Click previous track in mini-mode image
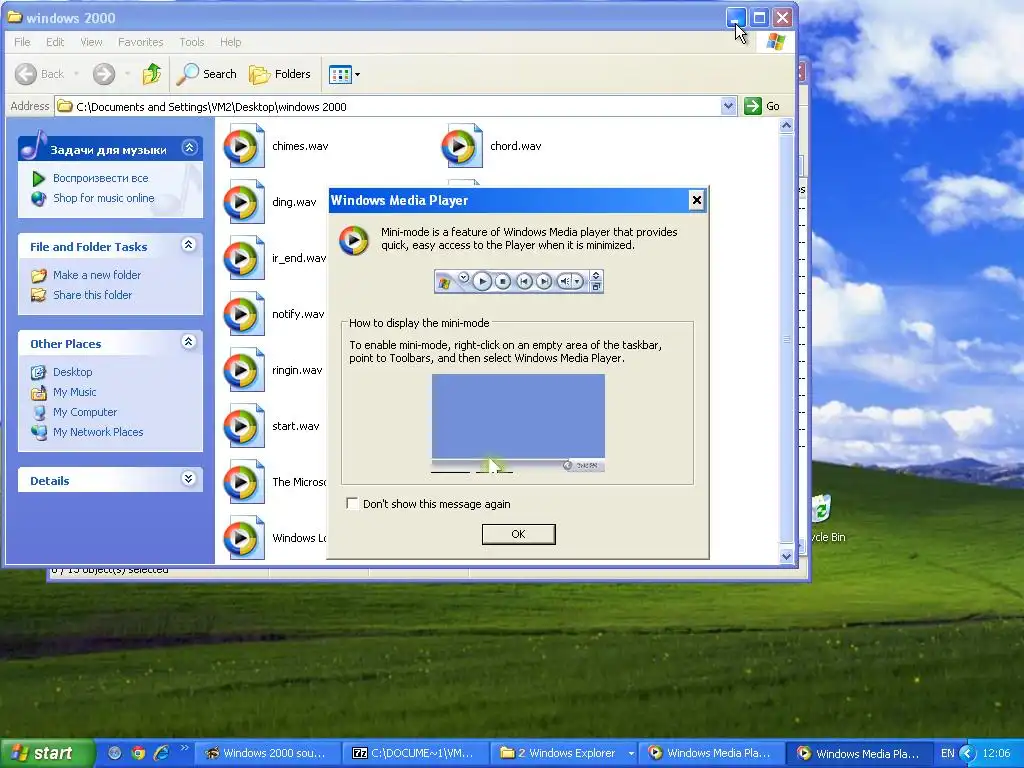The image size is (1024, 768). click(524, 281)
